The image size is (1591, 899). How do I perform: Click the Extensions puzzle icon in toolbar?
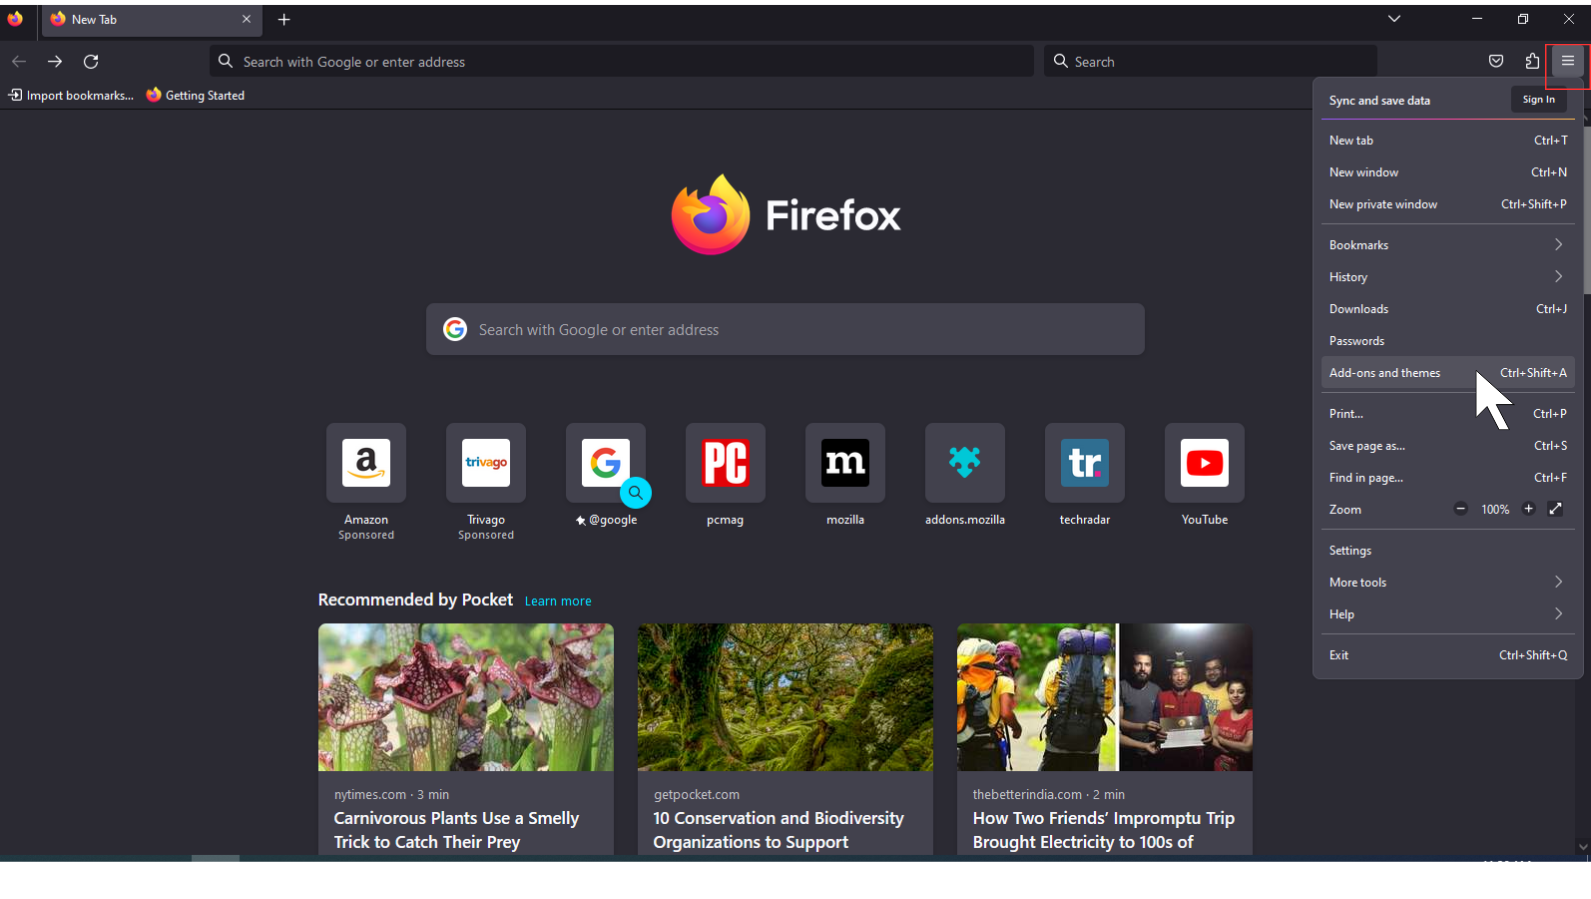[1532, 61]
